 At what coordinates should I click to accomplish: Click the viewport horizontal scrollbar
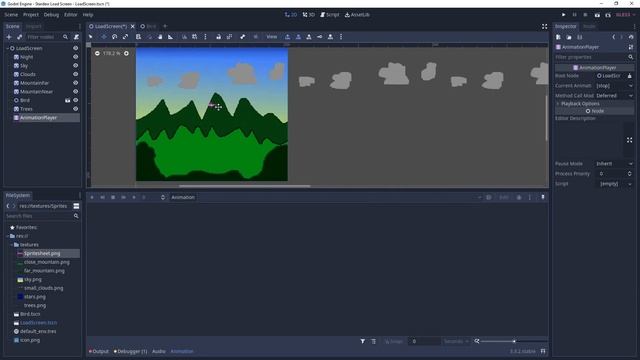pos(244,186)
